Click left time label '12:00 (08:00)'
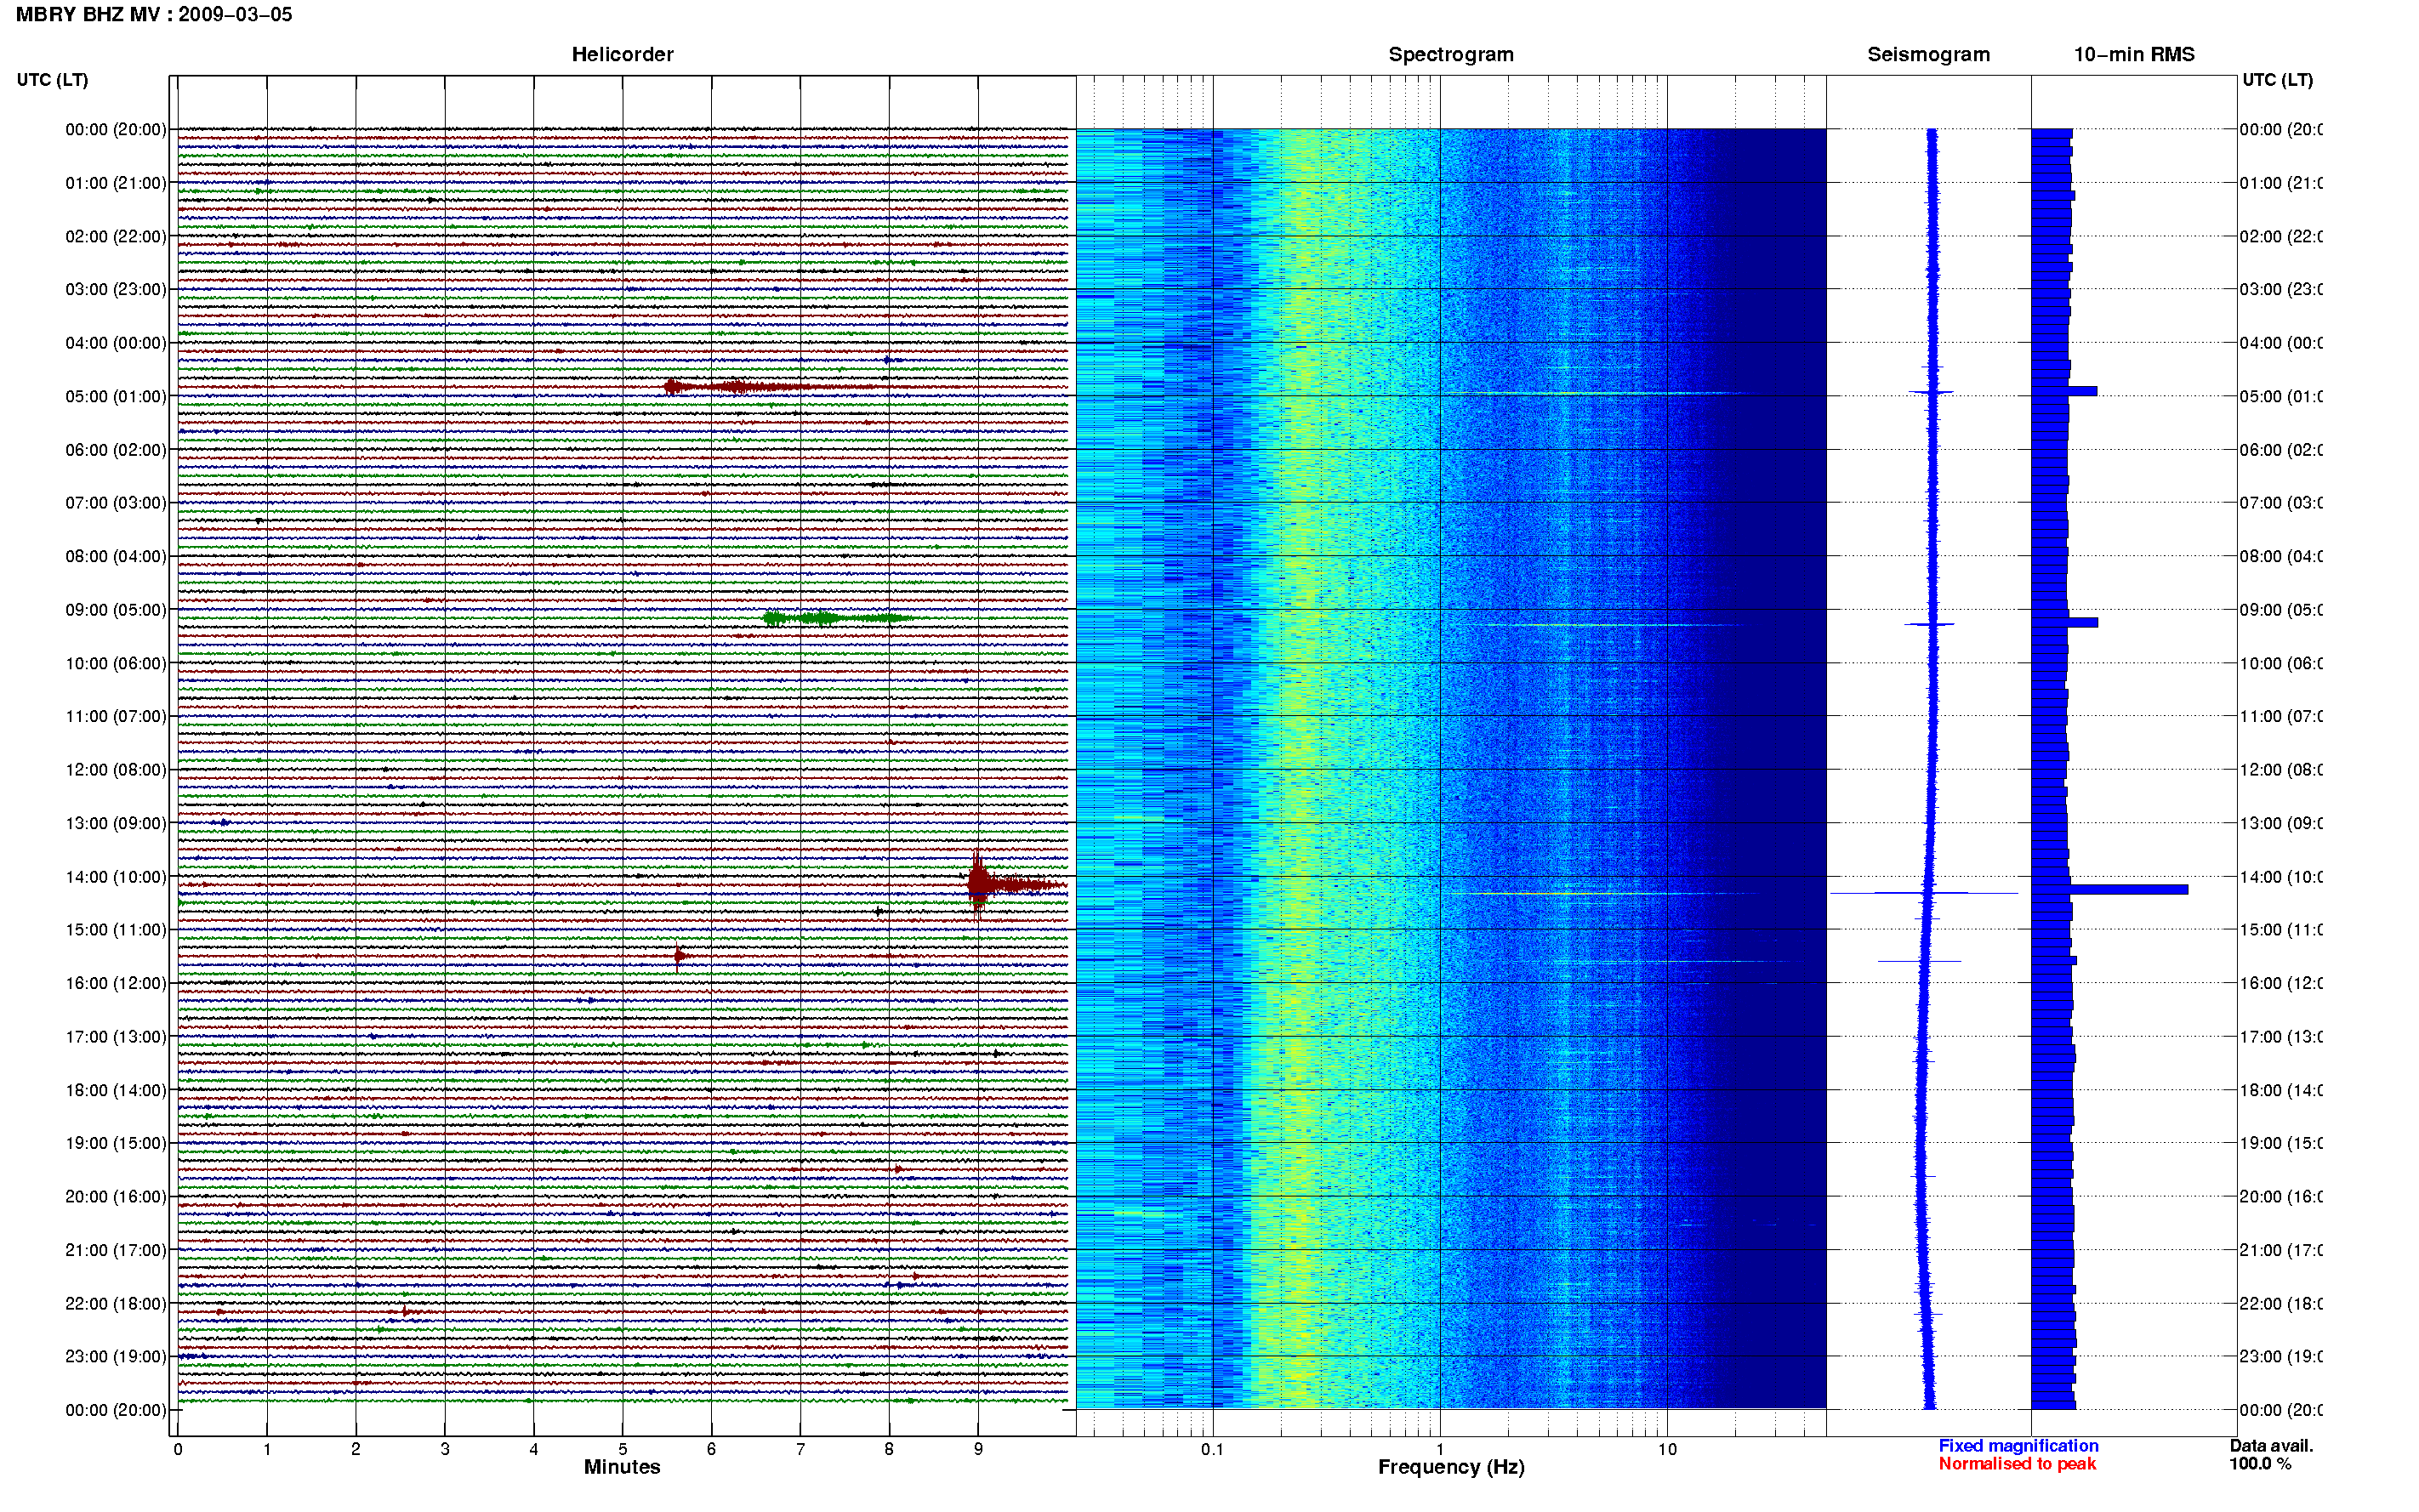Image resolution: width=2419 pixels, height=1512 pixels. coord(116,770)
